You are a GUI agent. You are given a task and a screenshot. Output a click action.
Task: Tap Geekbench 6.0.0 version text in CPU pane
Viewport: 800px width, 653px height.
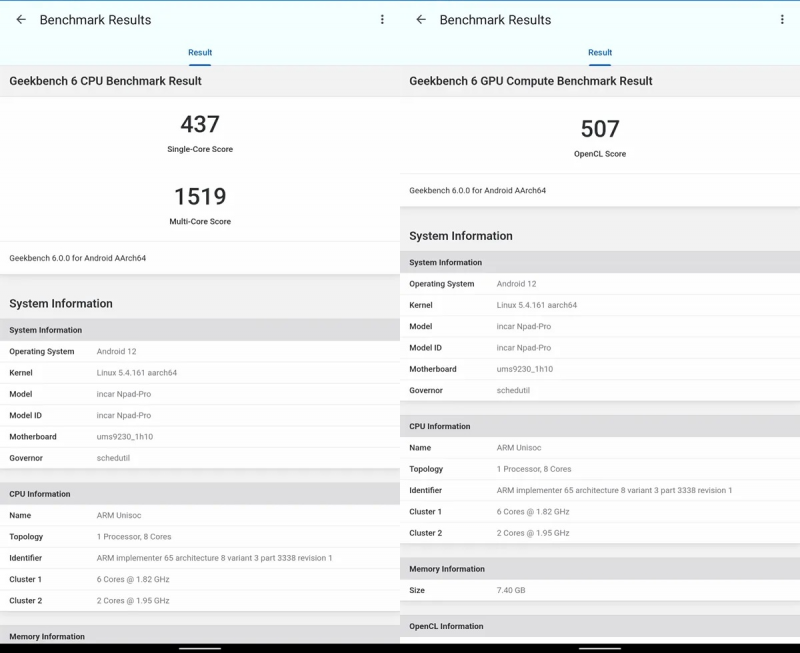(78, 258)
